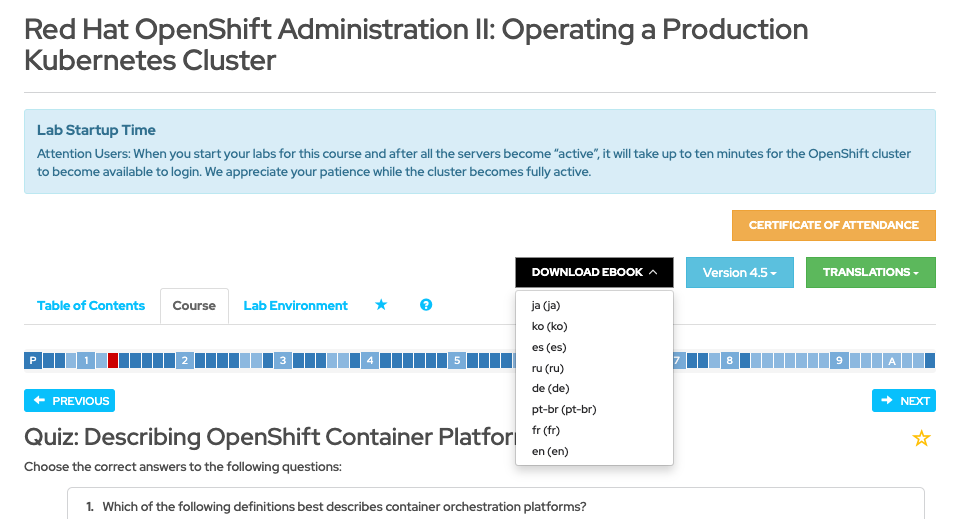
Task: Select the P preface marker in the progress bar
Action: click(x=33, y=360)
